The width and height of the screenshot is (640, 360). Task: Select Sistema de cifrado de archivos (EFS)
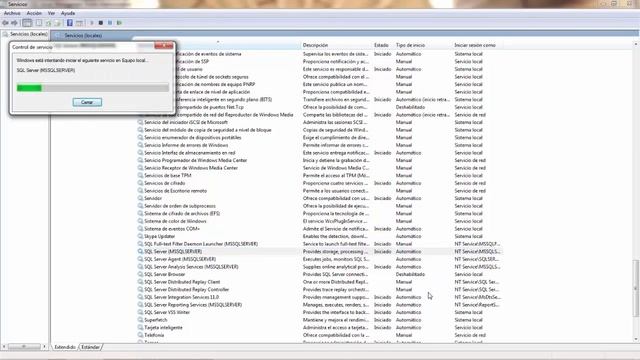[182, 213]
